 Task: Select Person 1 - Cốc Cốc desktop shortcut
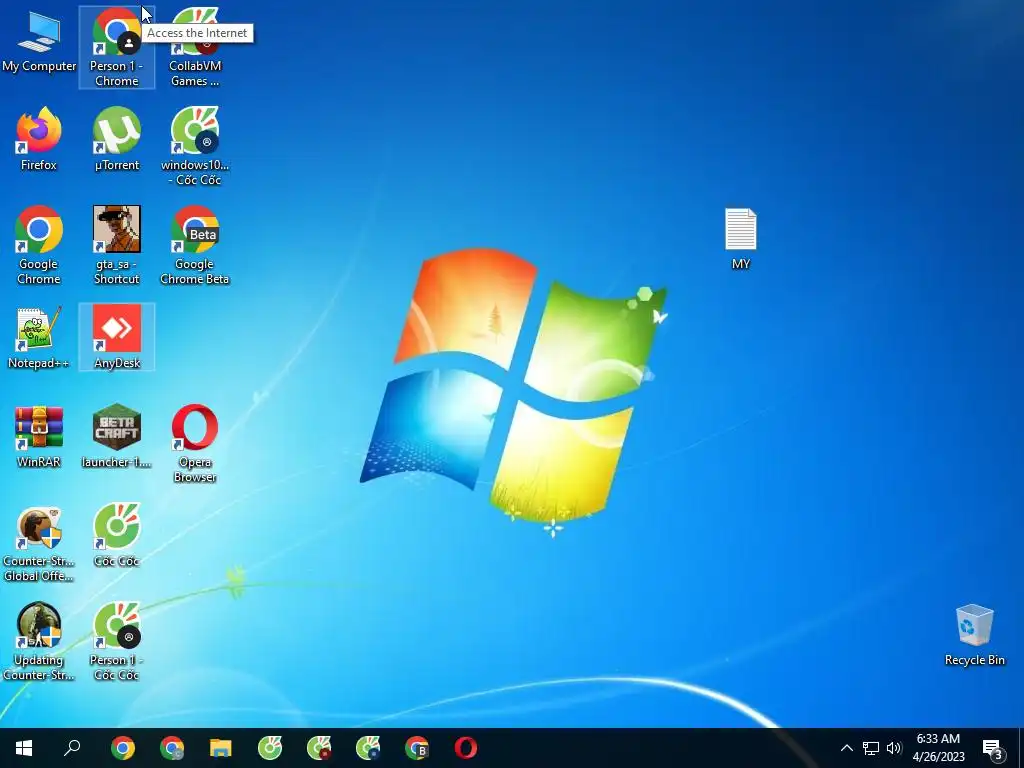(x=116, y=642)
